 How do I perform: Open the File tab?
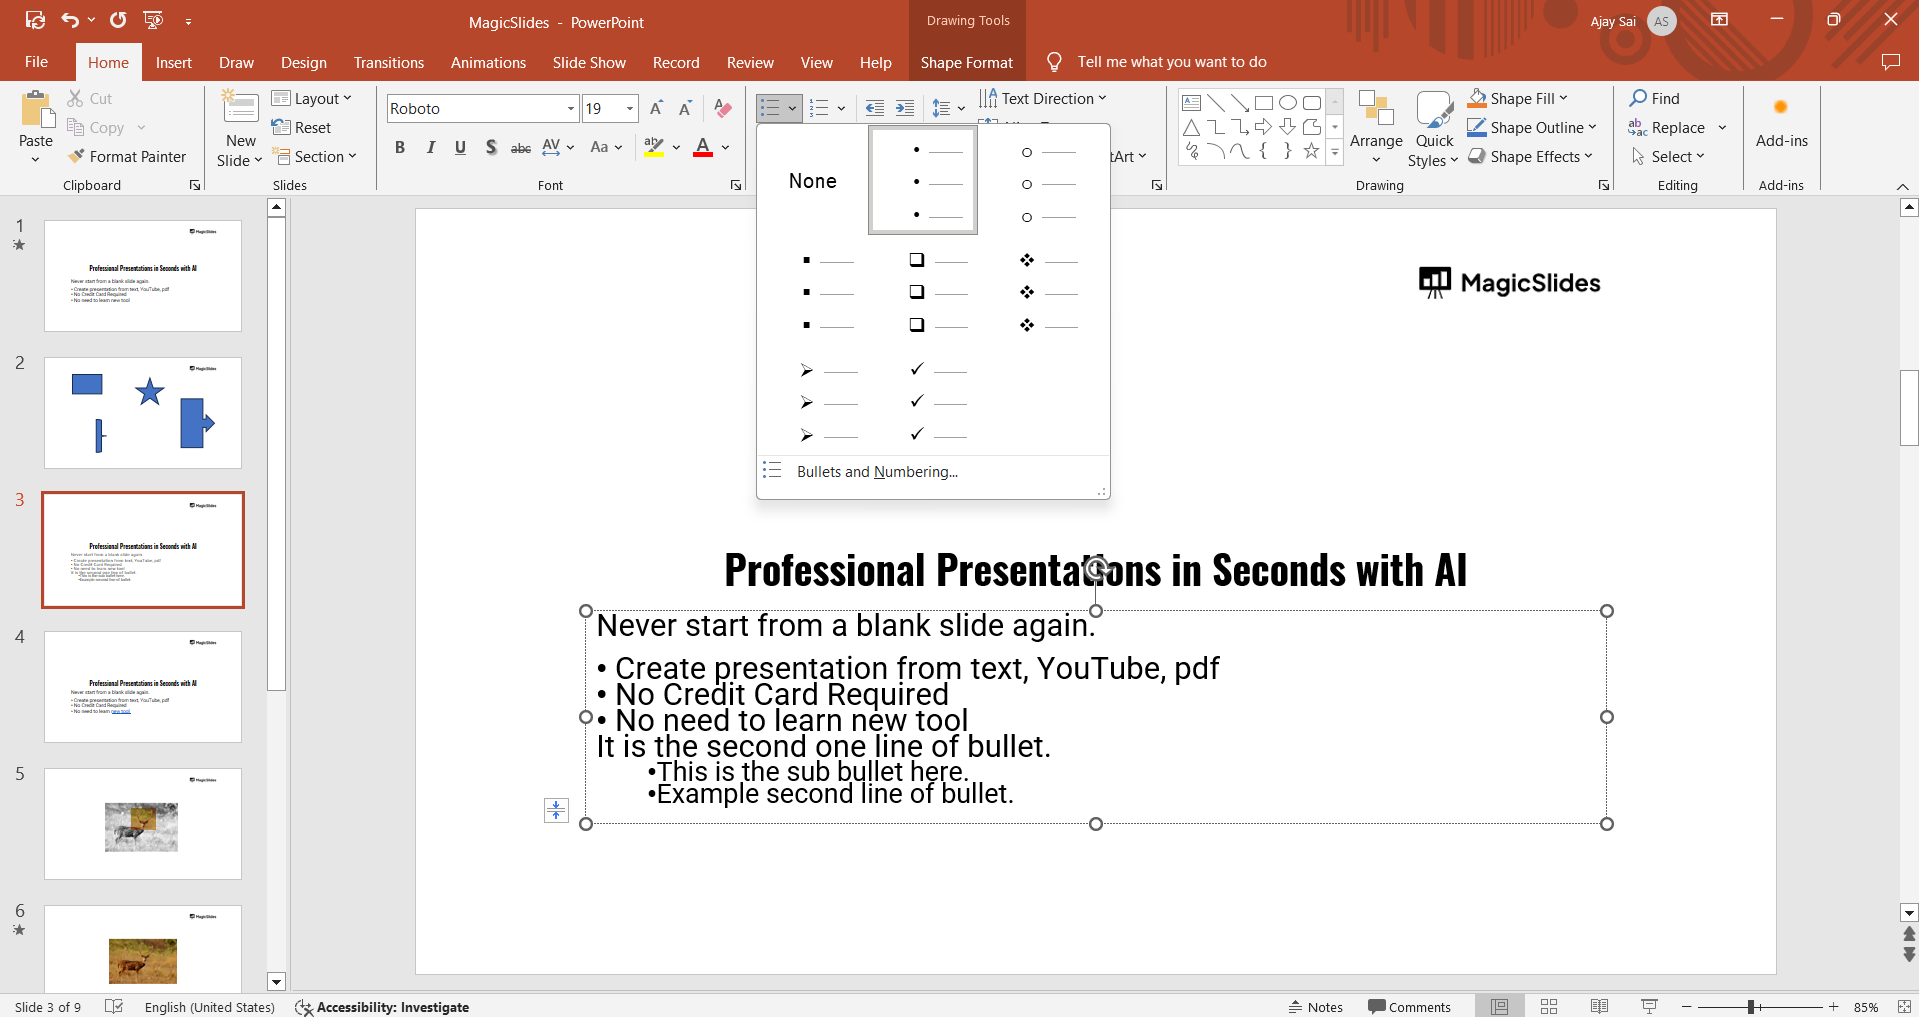point(36,62)
